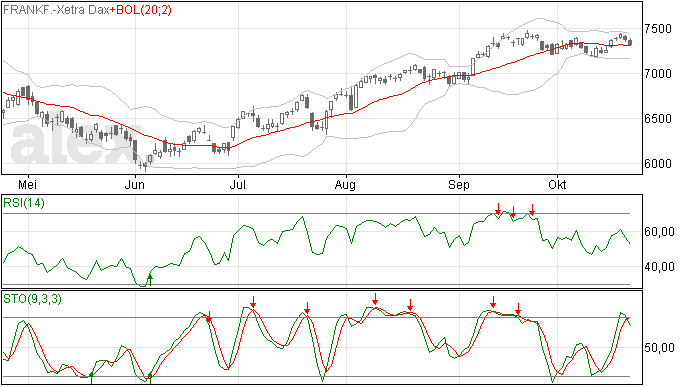Click the Jun month label

[x=135, y=184]
